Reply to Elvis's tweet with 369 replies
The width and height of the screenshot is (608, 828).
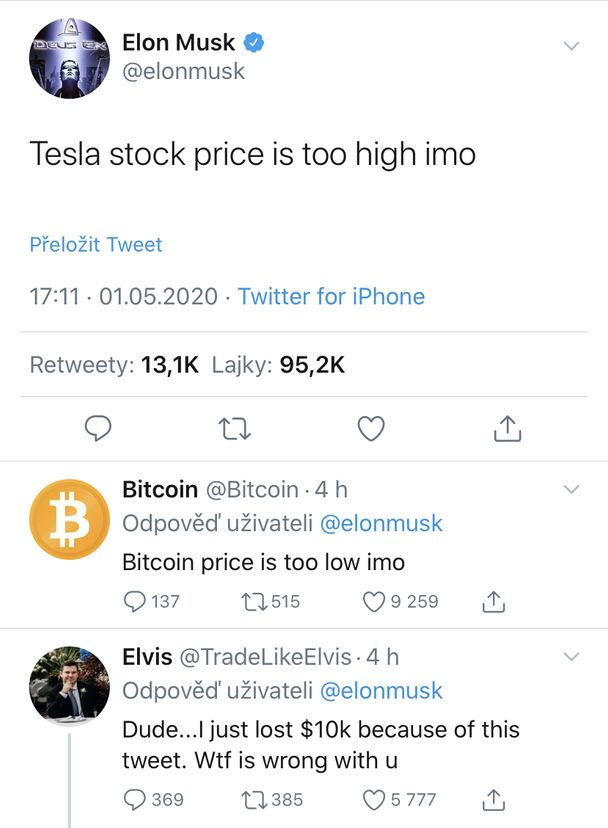(x=134, y=799)
